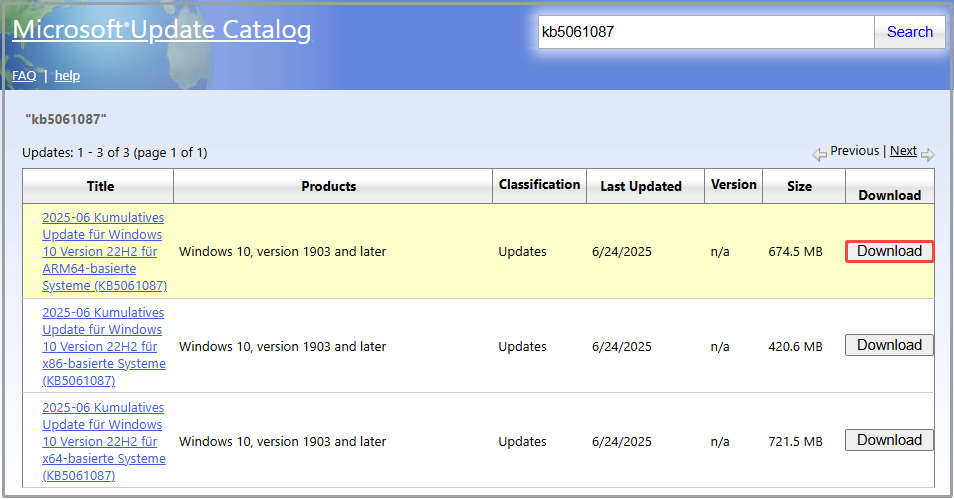Screen dimensions: 954x499
Task: Click the search field containing kb5061087
Action: coord(706,32)
